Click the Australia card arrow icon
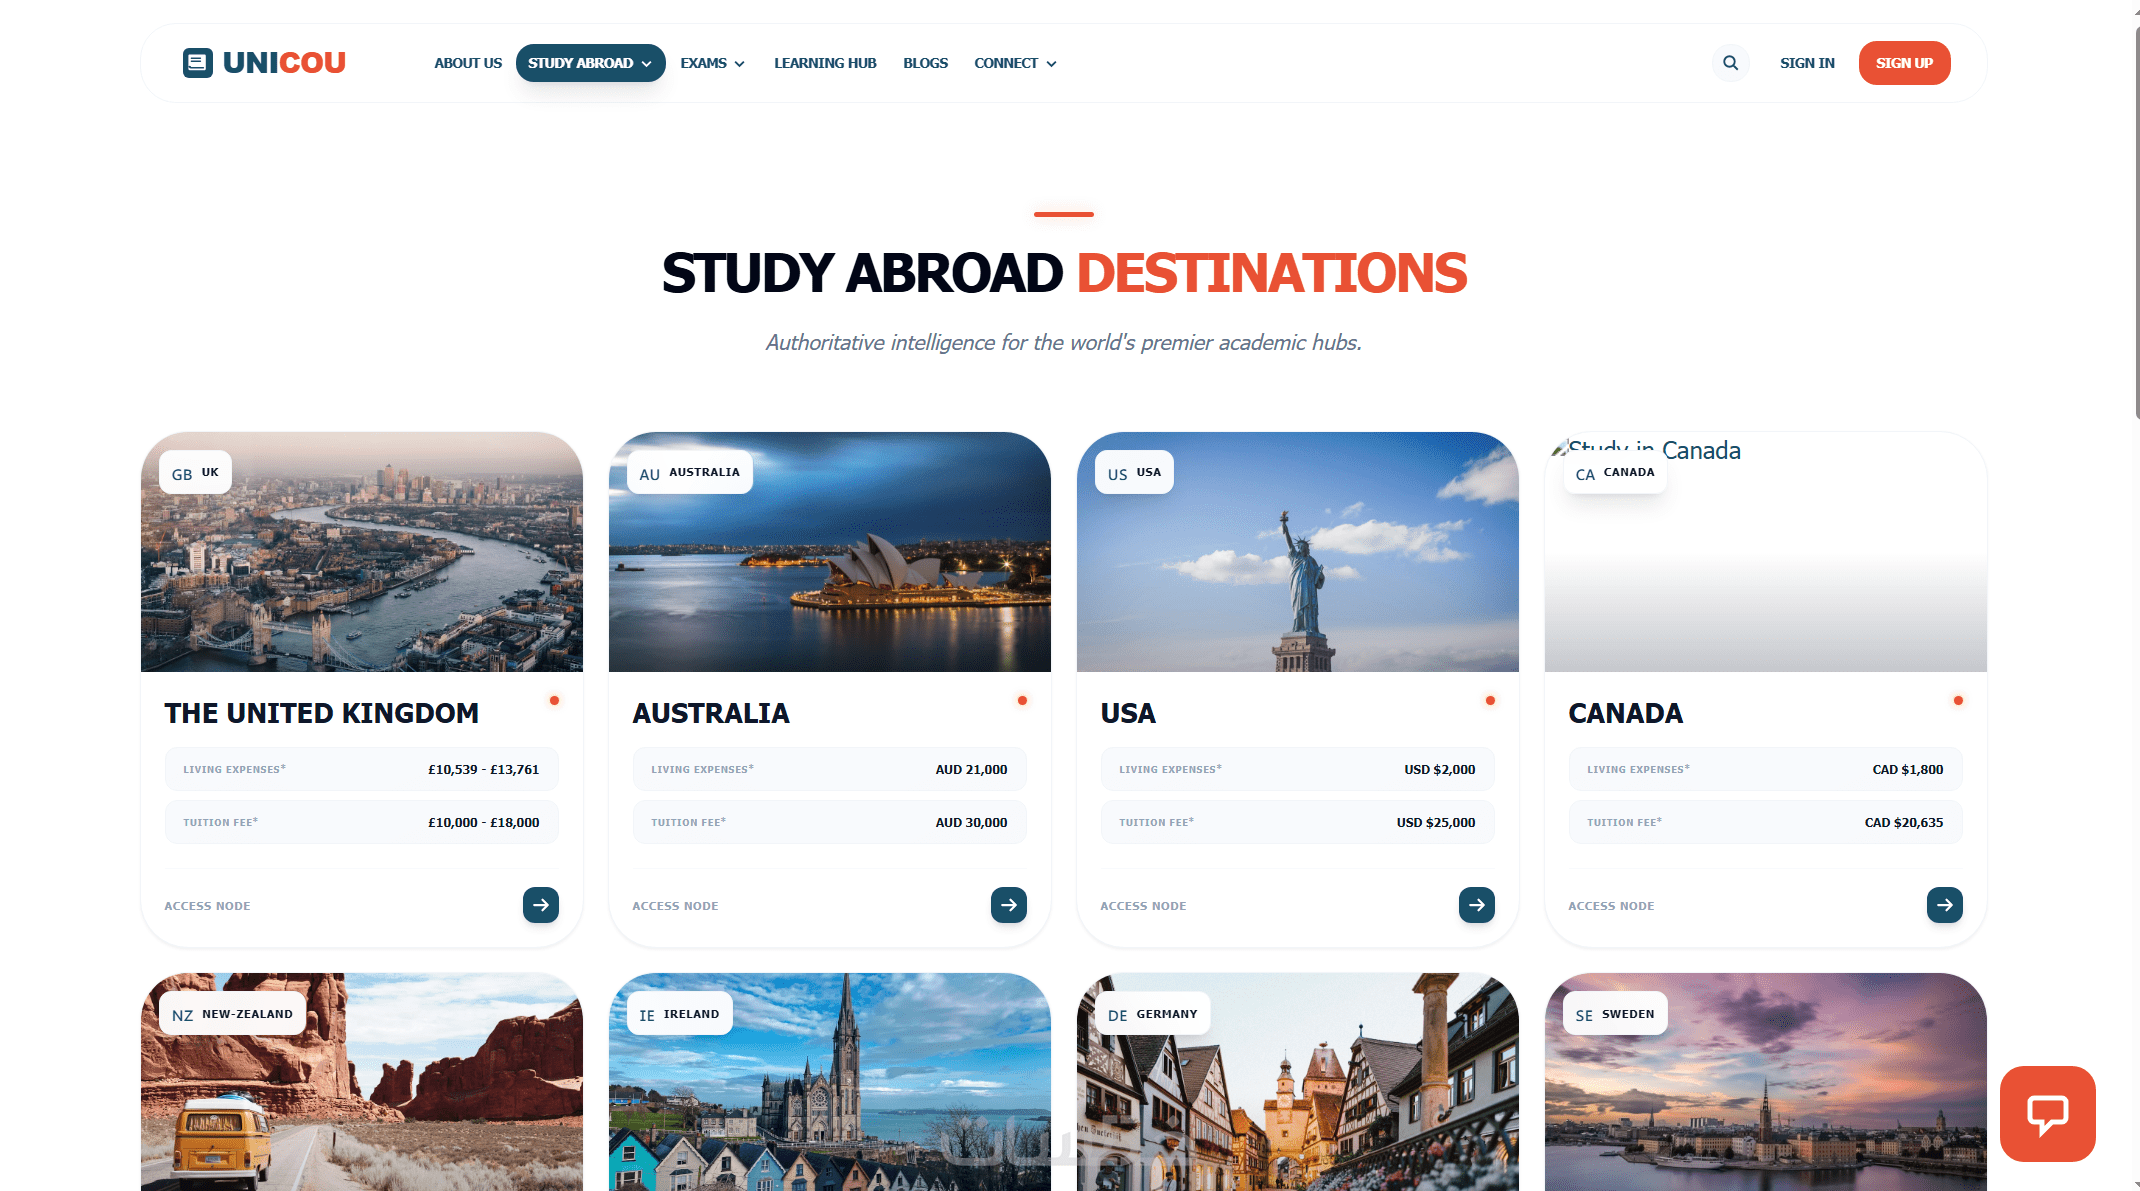Screen dimensions: 2140x1191 pyautogui.click(x=1008, y=905)
